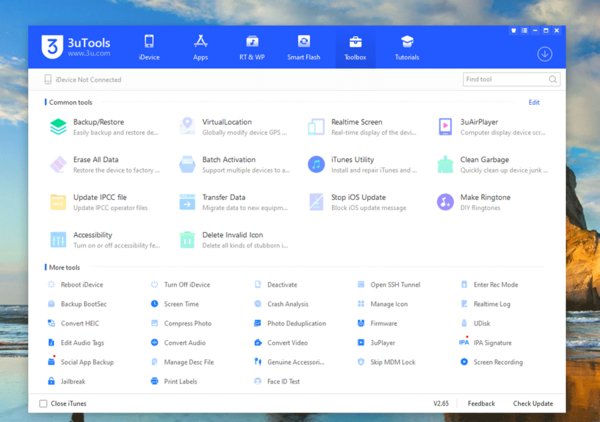The height and width of the screenshot is (422, 600).
Task: Open the Smart Flash tab
Action: 303,47
